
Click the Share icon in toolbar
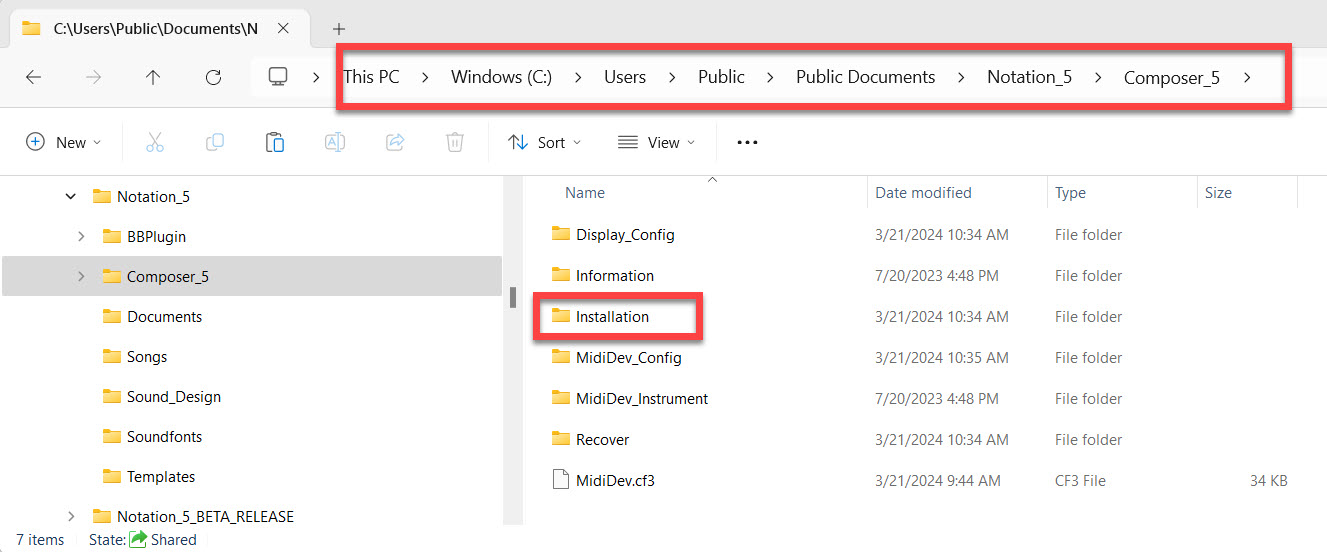pos(395,142)
